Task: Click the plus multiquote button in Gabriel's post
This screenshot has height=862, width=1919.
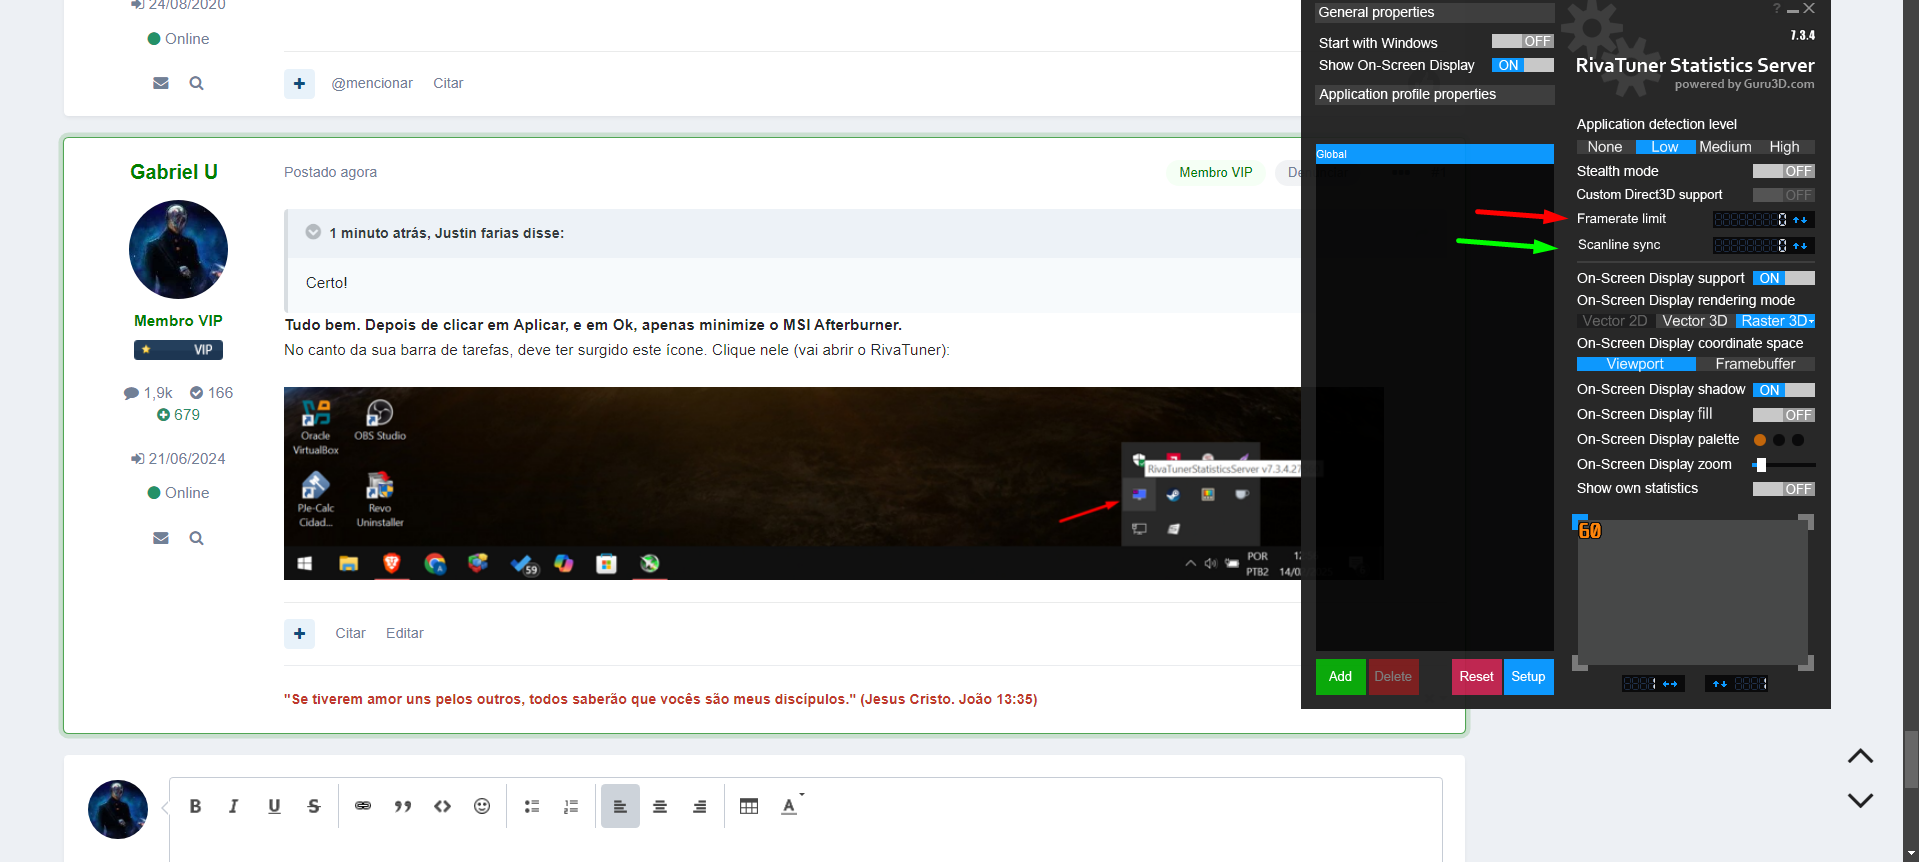Action: pos(299,633)
